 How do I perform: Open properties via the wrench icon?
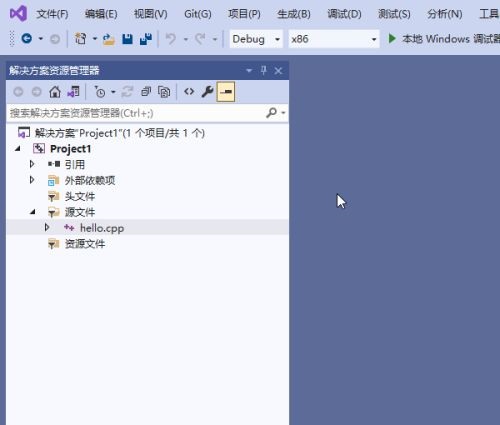(207, 92)
